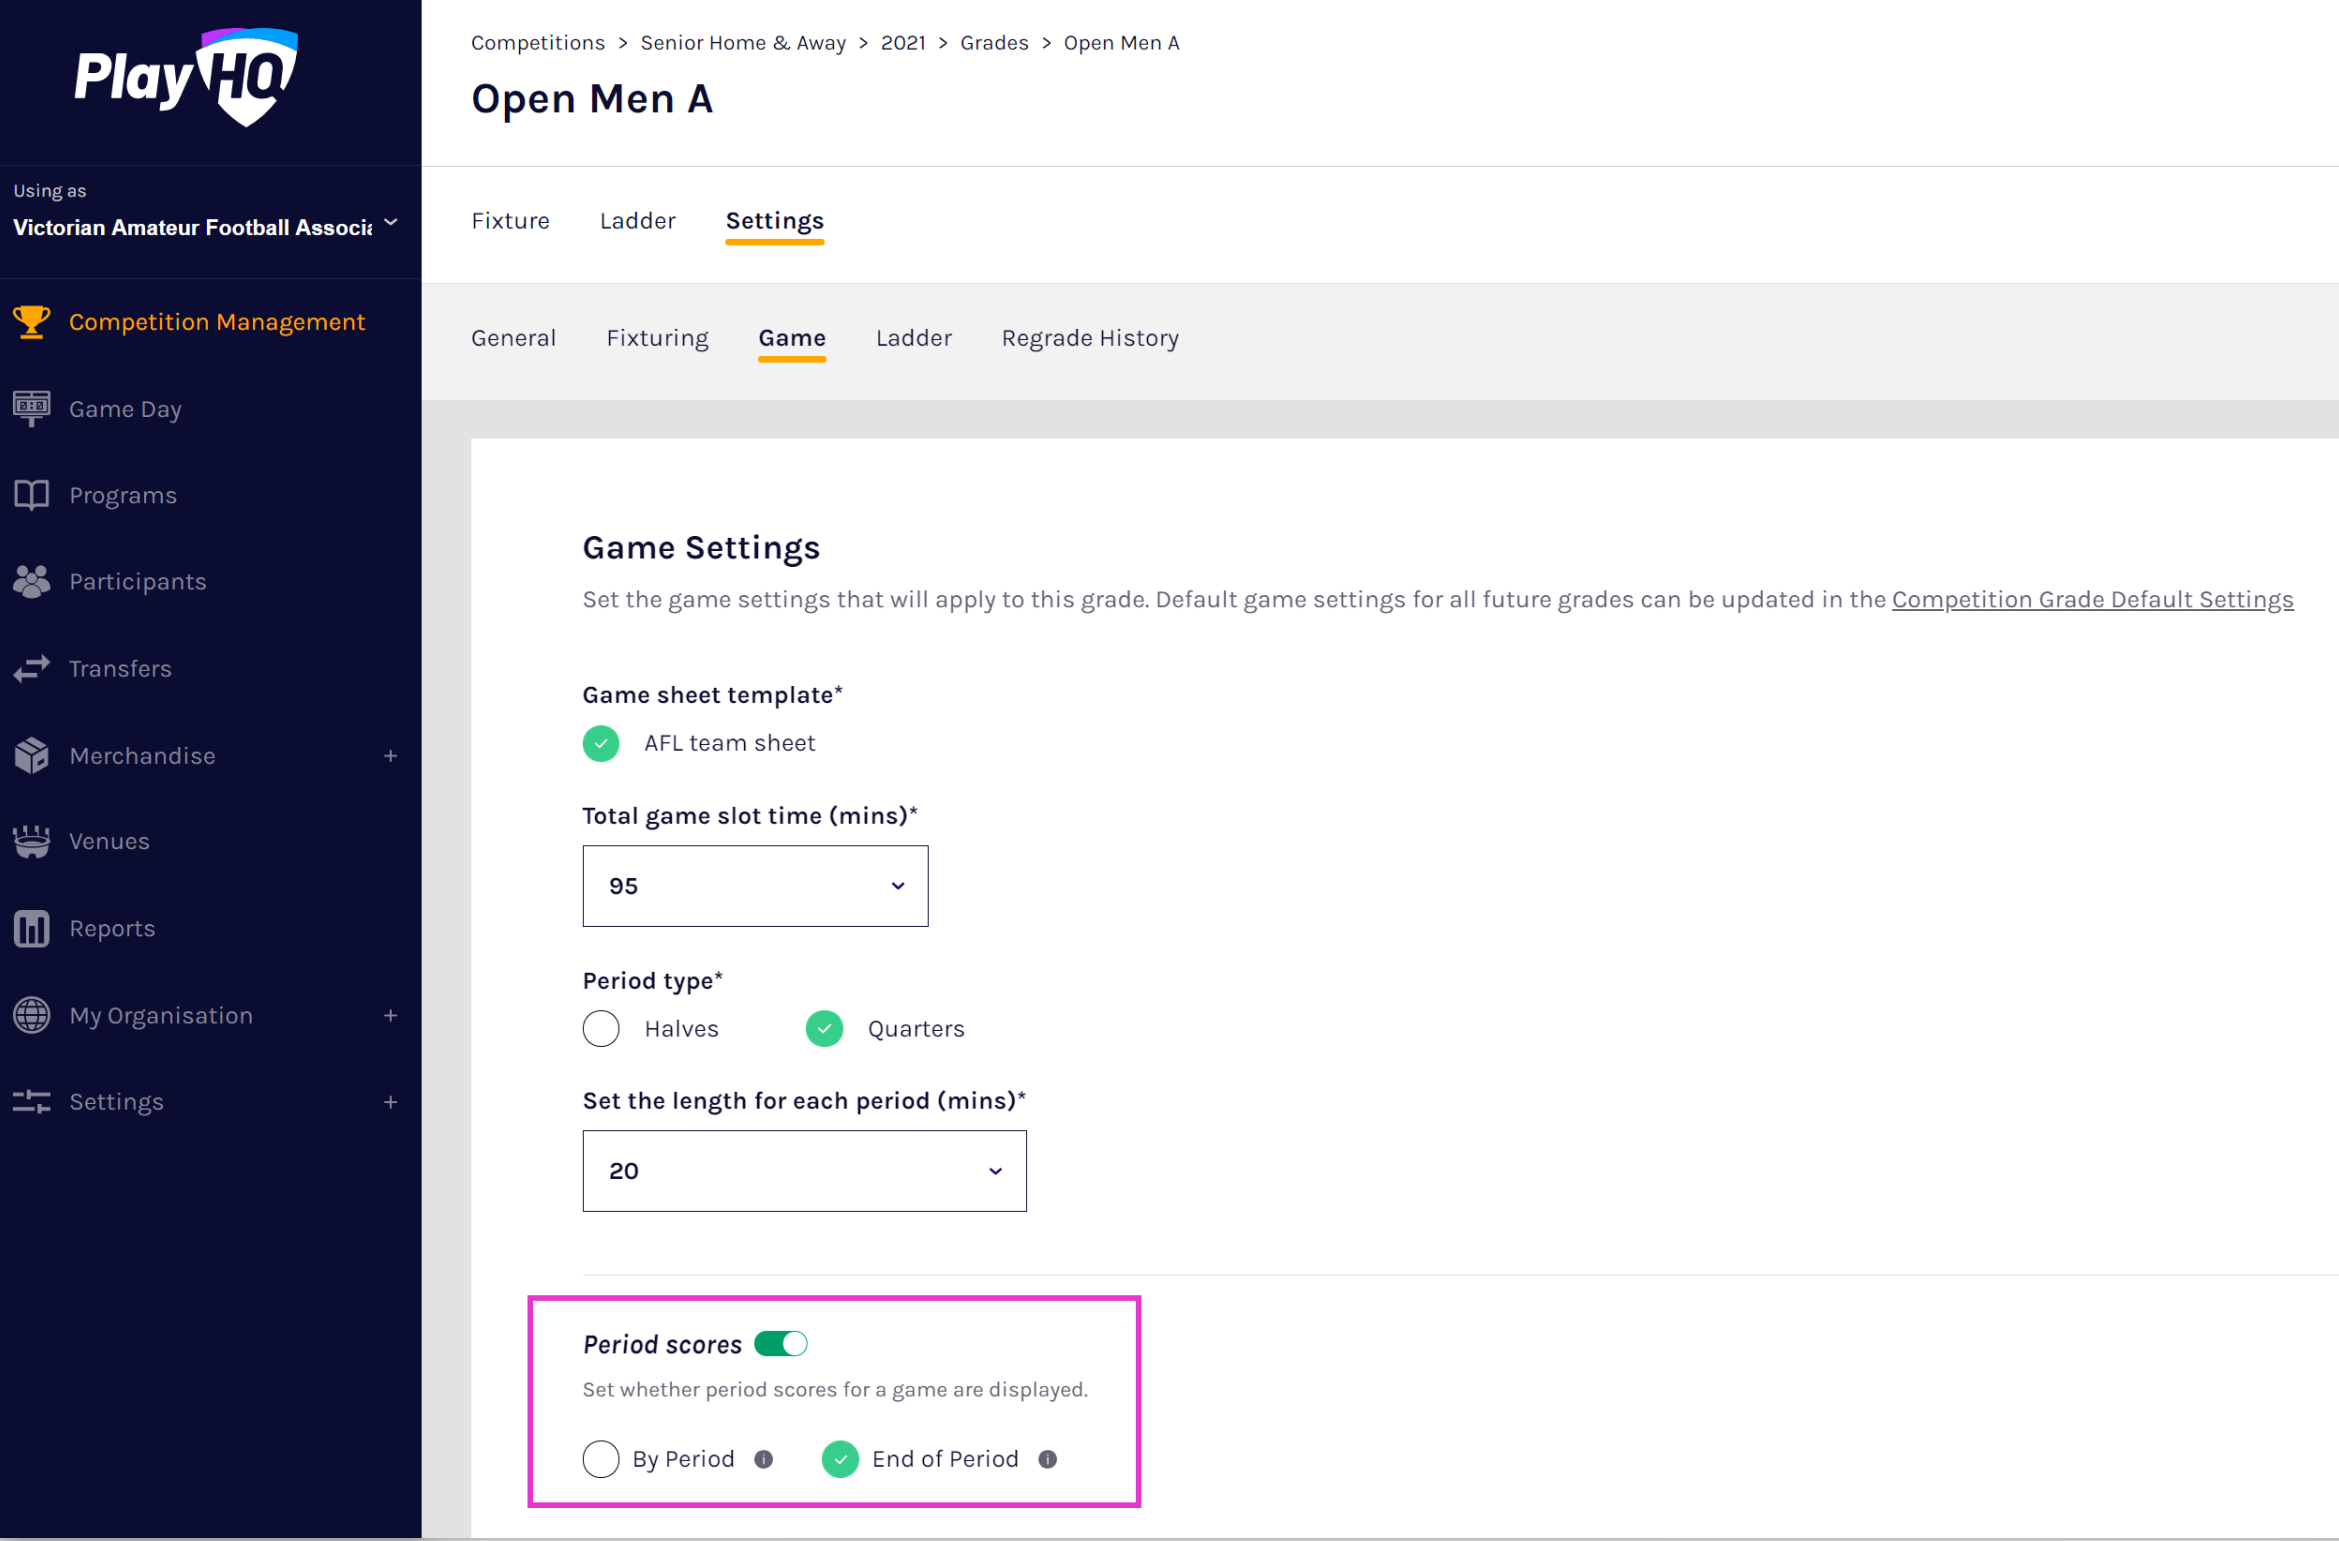Viewport: 2339px width, 1541px height.
Task: Open the Venues stadium icon
Action: click(x=31, y=841)
